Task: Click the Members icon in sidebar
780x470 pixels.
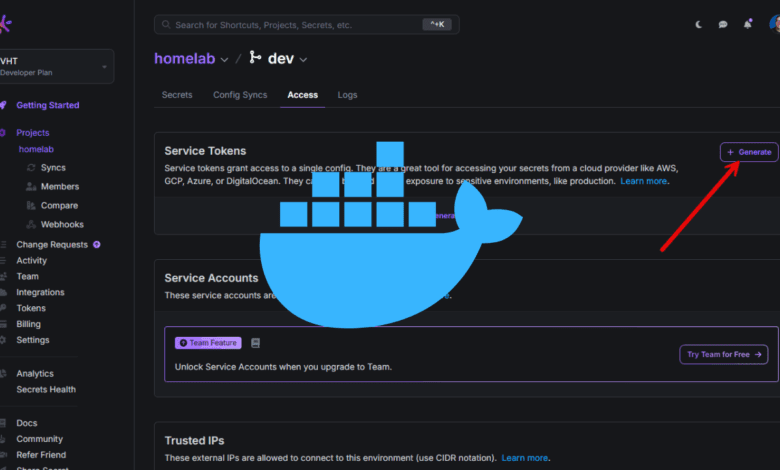Action: [31, 187]
